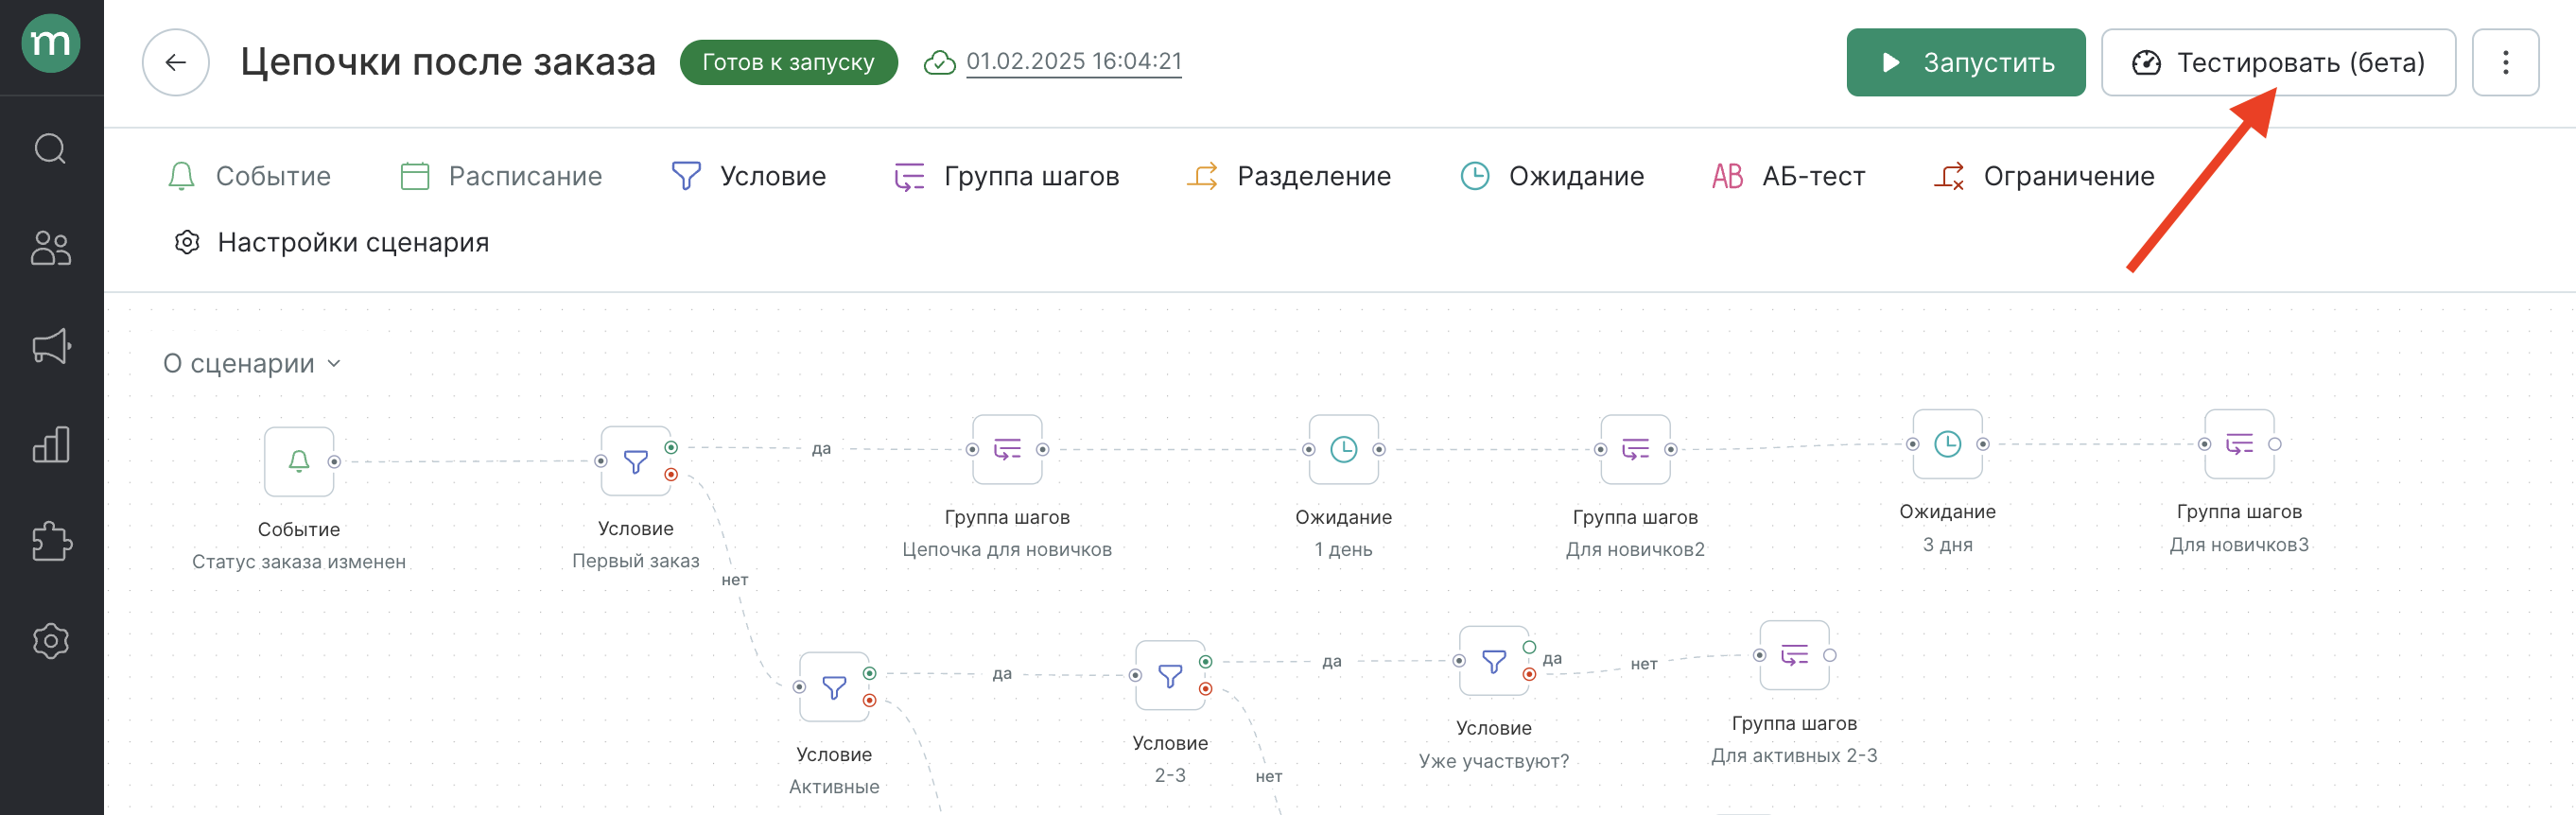Image resolution: width=2576 pixels, height=815 pixels.
Task: Select the 1 день wait node
Action: (1343, 450)
